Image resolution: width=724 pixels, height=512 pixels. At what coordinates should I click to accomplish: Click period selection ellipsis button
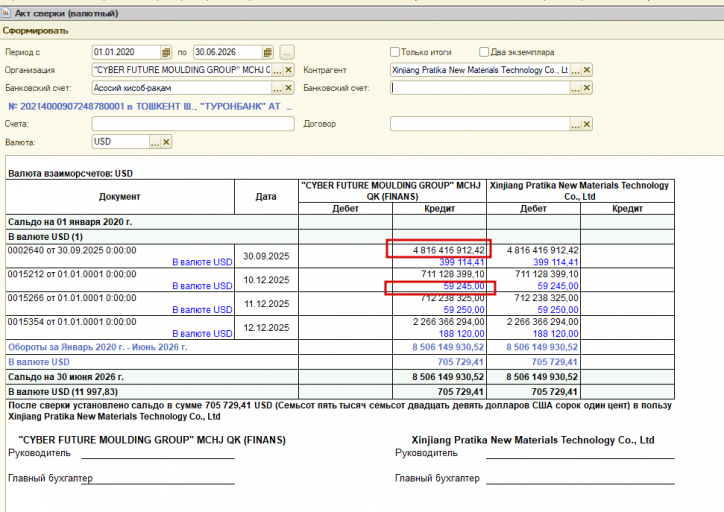pyautogui.click(x=287, y=52)
